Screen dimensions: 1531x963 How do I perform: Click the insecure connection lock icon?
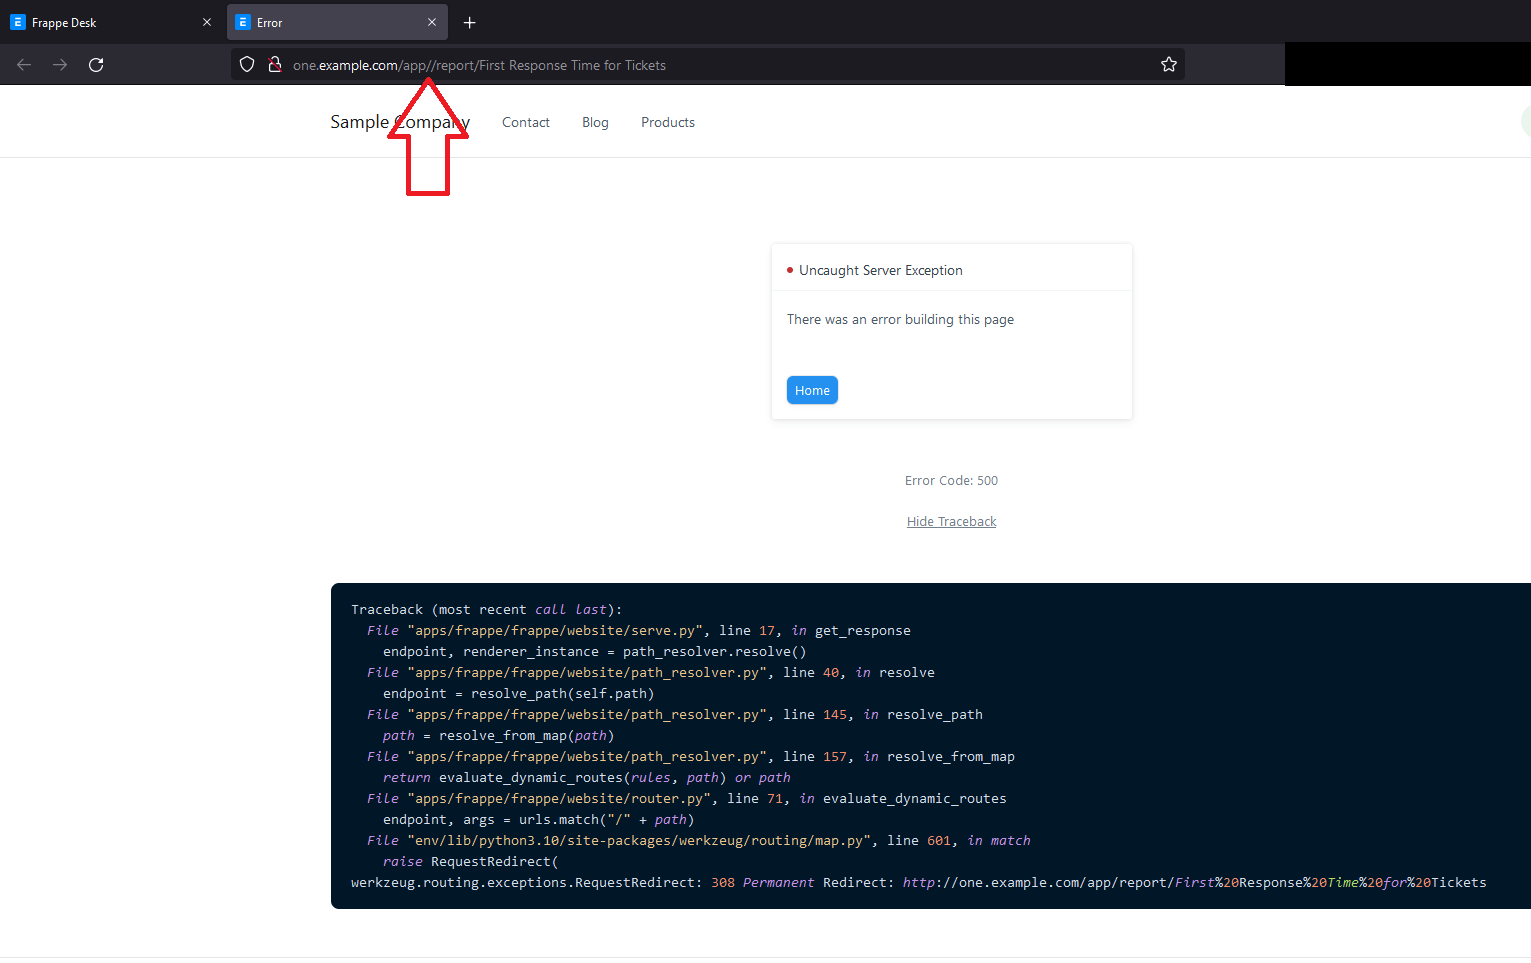click(x=274, y=64)
